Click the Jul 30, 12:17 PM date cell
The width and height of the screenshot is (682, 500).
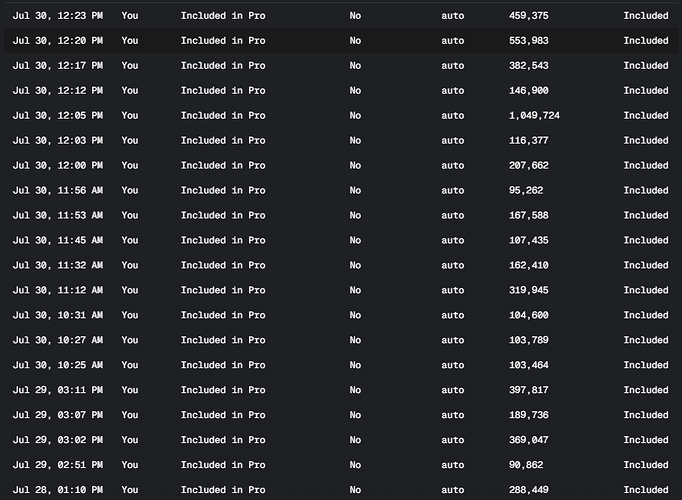coord(57,66)
